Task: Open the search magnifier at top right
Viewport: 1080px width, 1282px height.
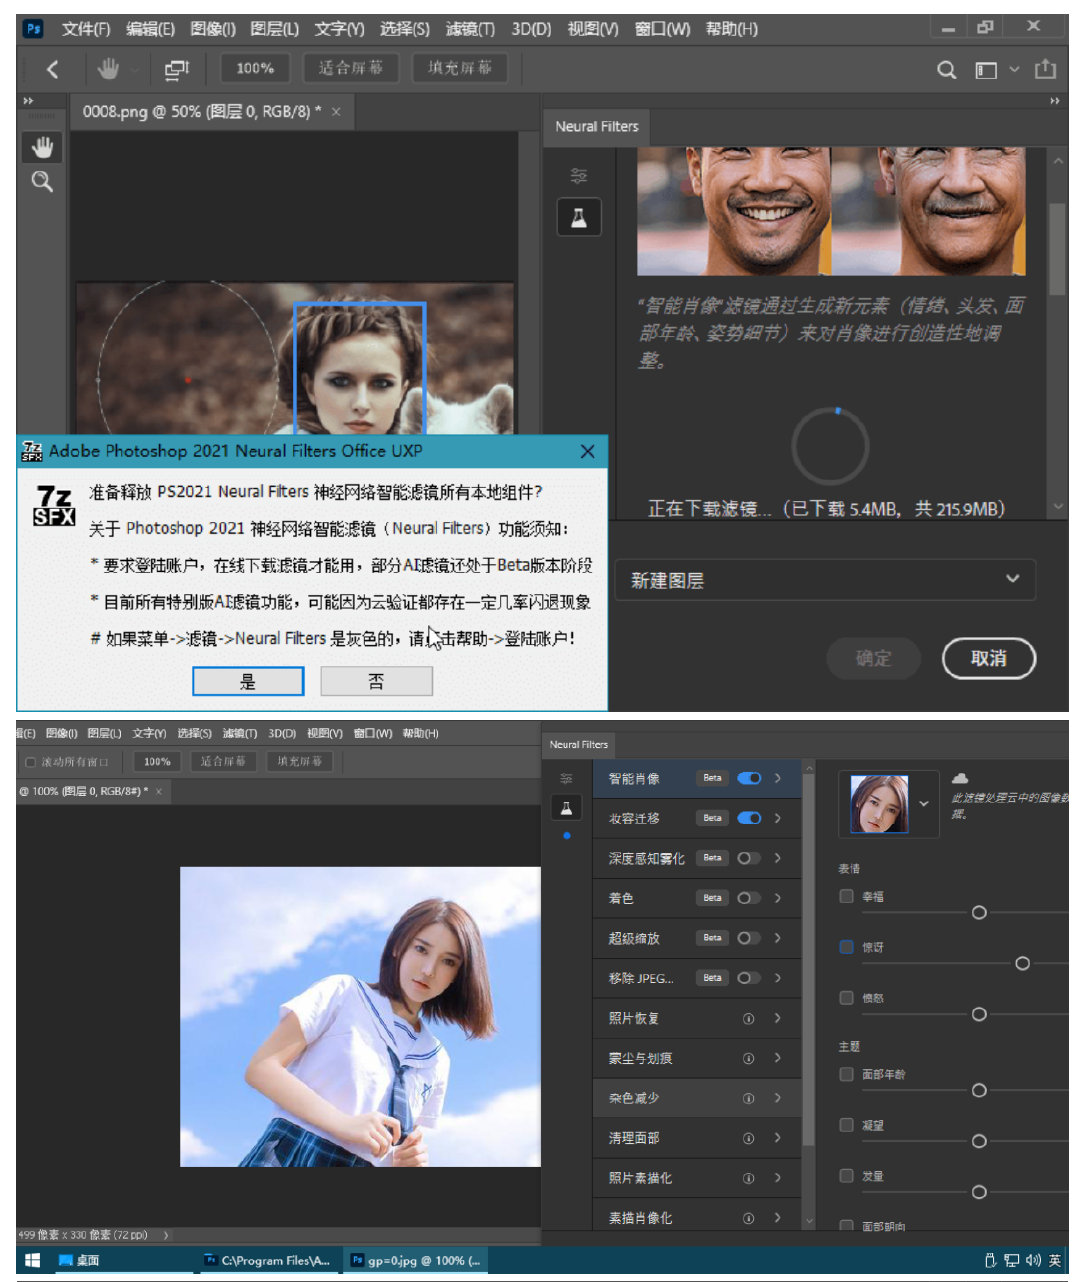Action: point(946,70)
